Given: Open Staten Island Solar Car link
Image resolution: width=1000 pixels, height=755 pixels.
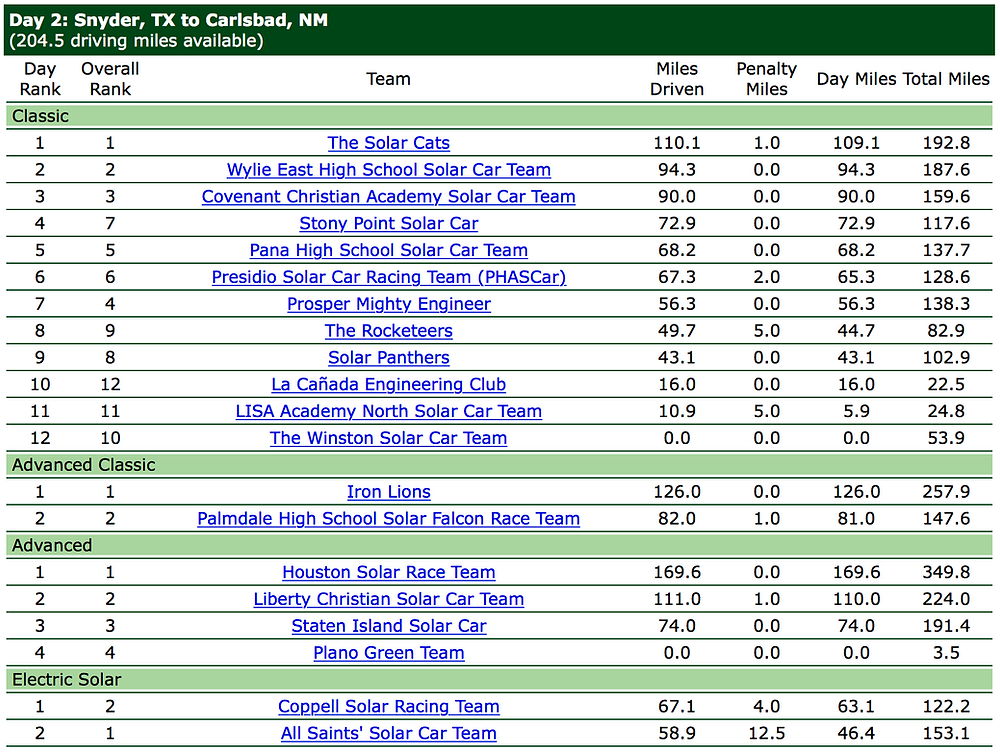Looking at the screenshot, I should coord(388,626).
